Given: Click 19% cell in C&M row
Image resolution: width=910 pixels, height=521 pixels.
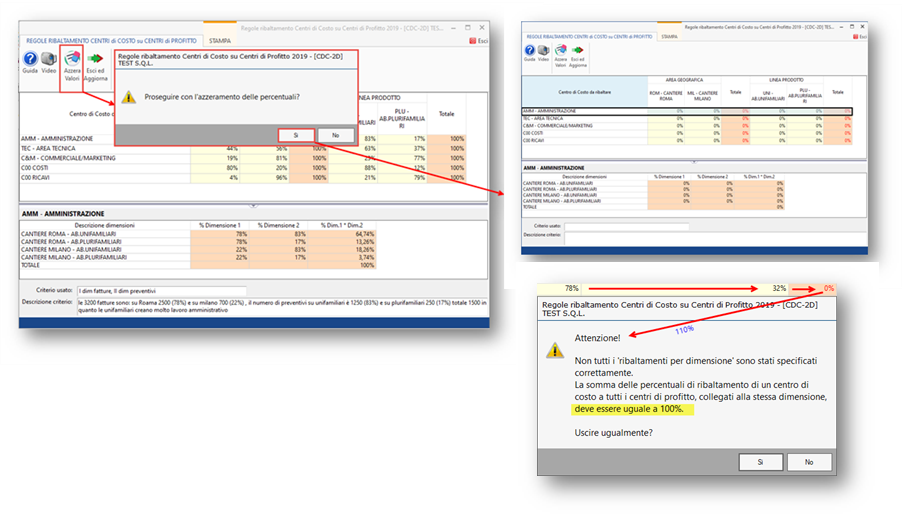Looking at the screenshot, I should (215, 158).
